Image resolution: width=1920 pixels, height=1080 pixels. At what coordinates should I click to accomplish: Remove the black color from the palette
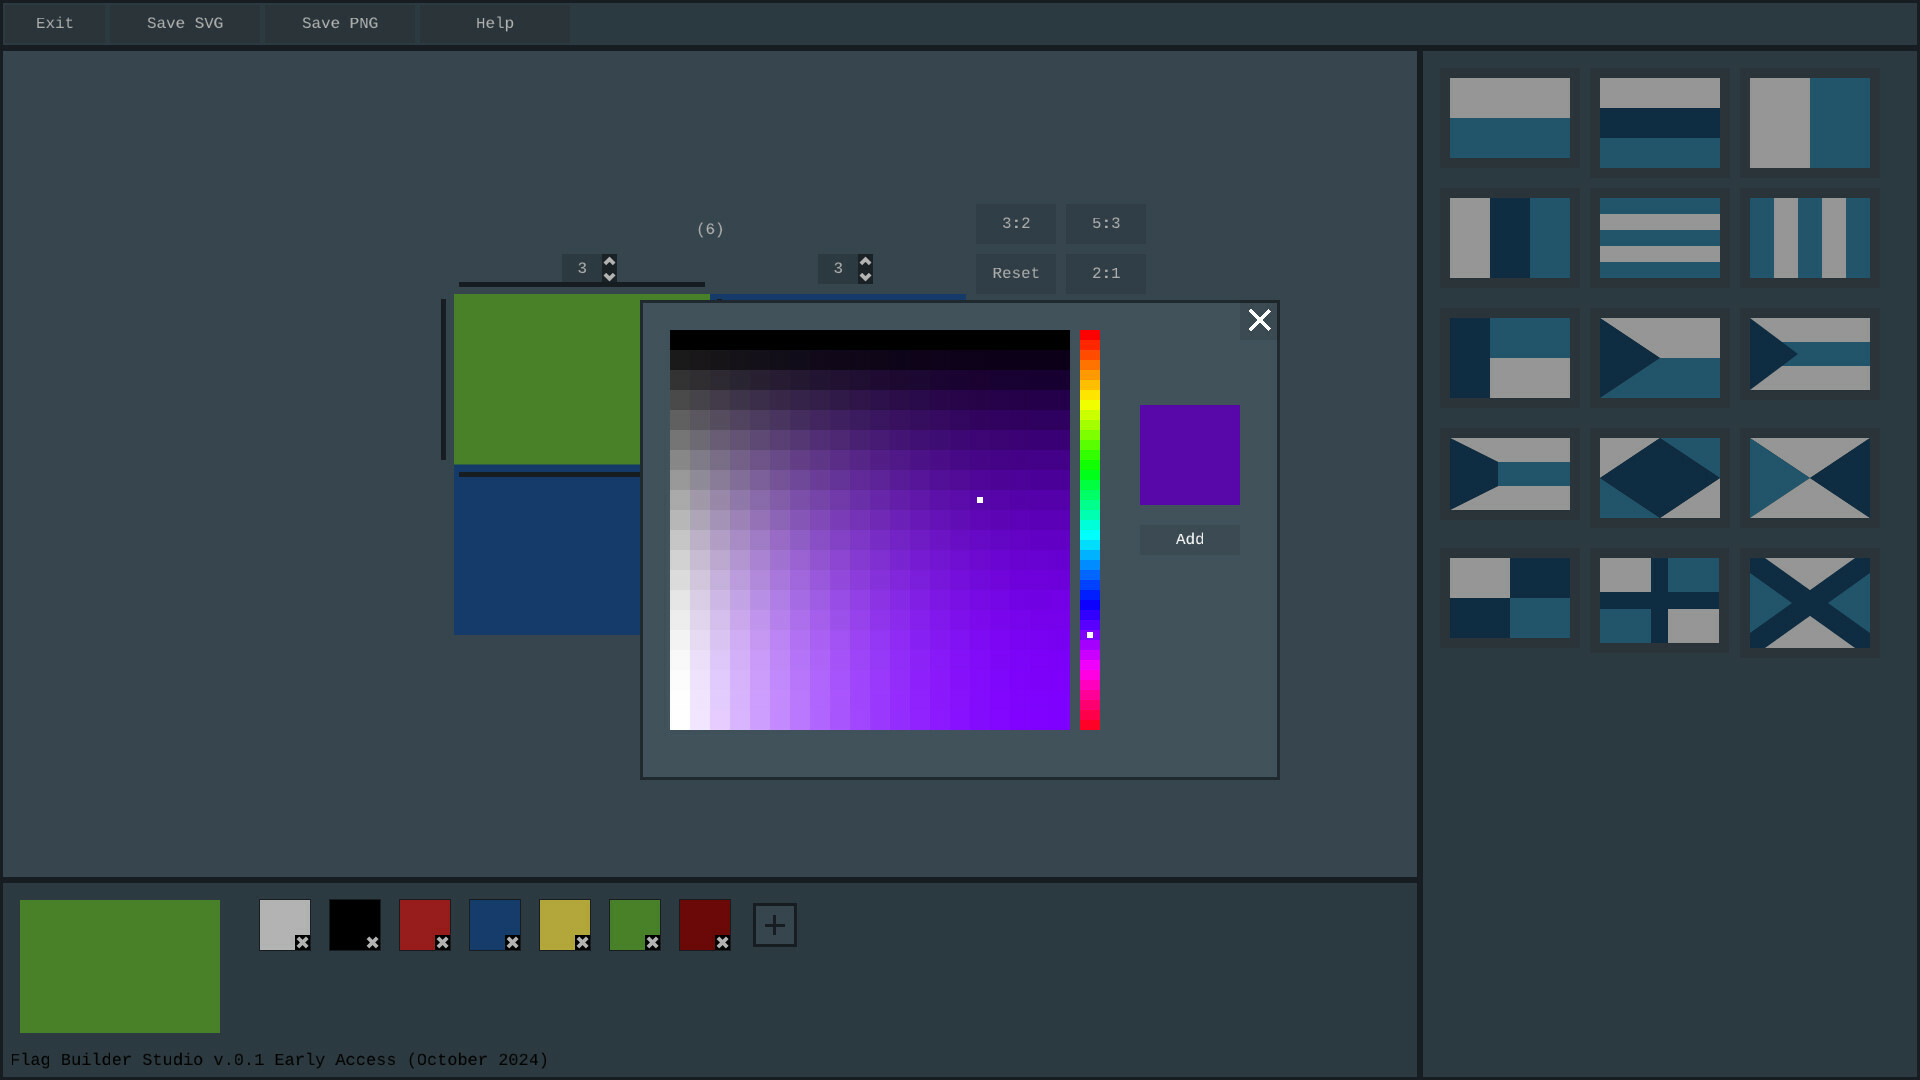(370, 942)
